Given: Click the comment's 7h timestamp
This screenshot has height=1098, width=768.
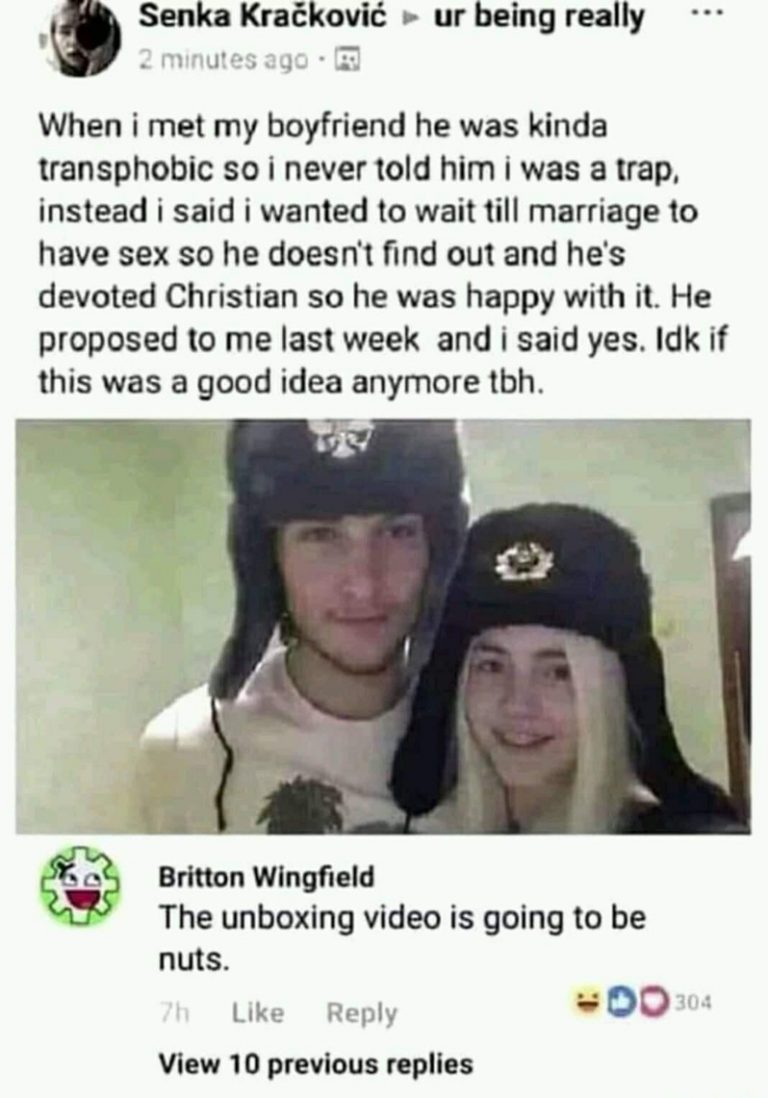Looking at the screenshot, I should tap(174, 1013).
